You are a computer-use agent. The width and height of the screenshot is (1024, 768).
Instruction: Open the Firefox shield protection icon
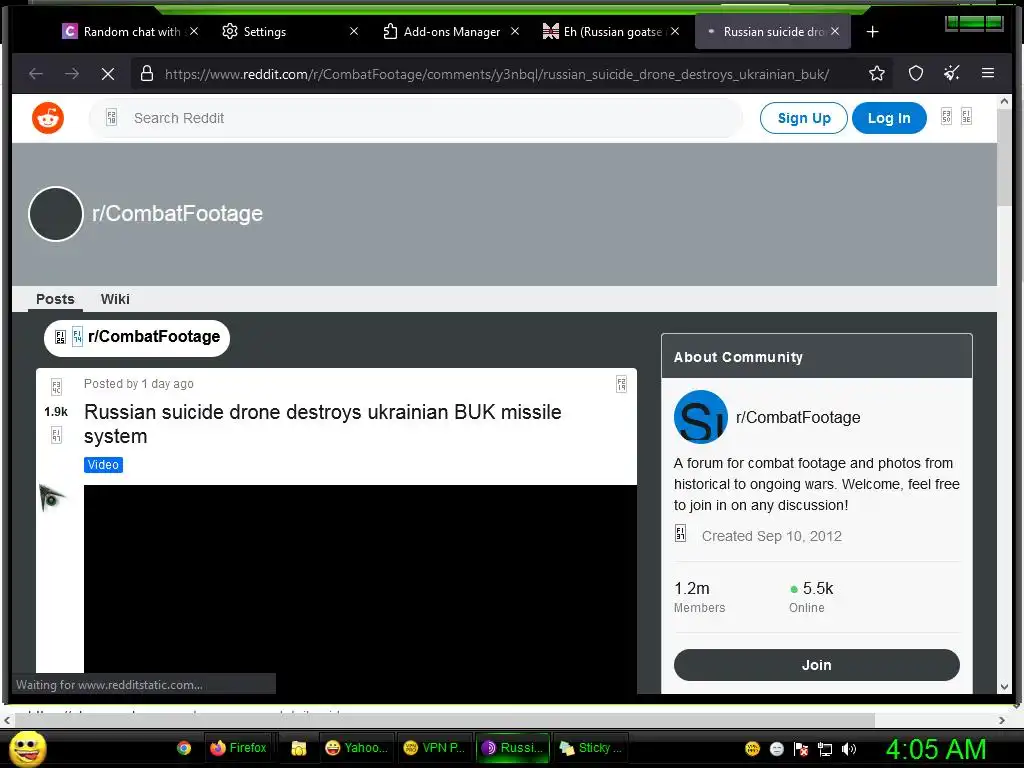coord(916,74)
